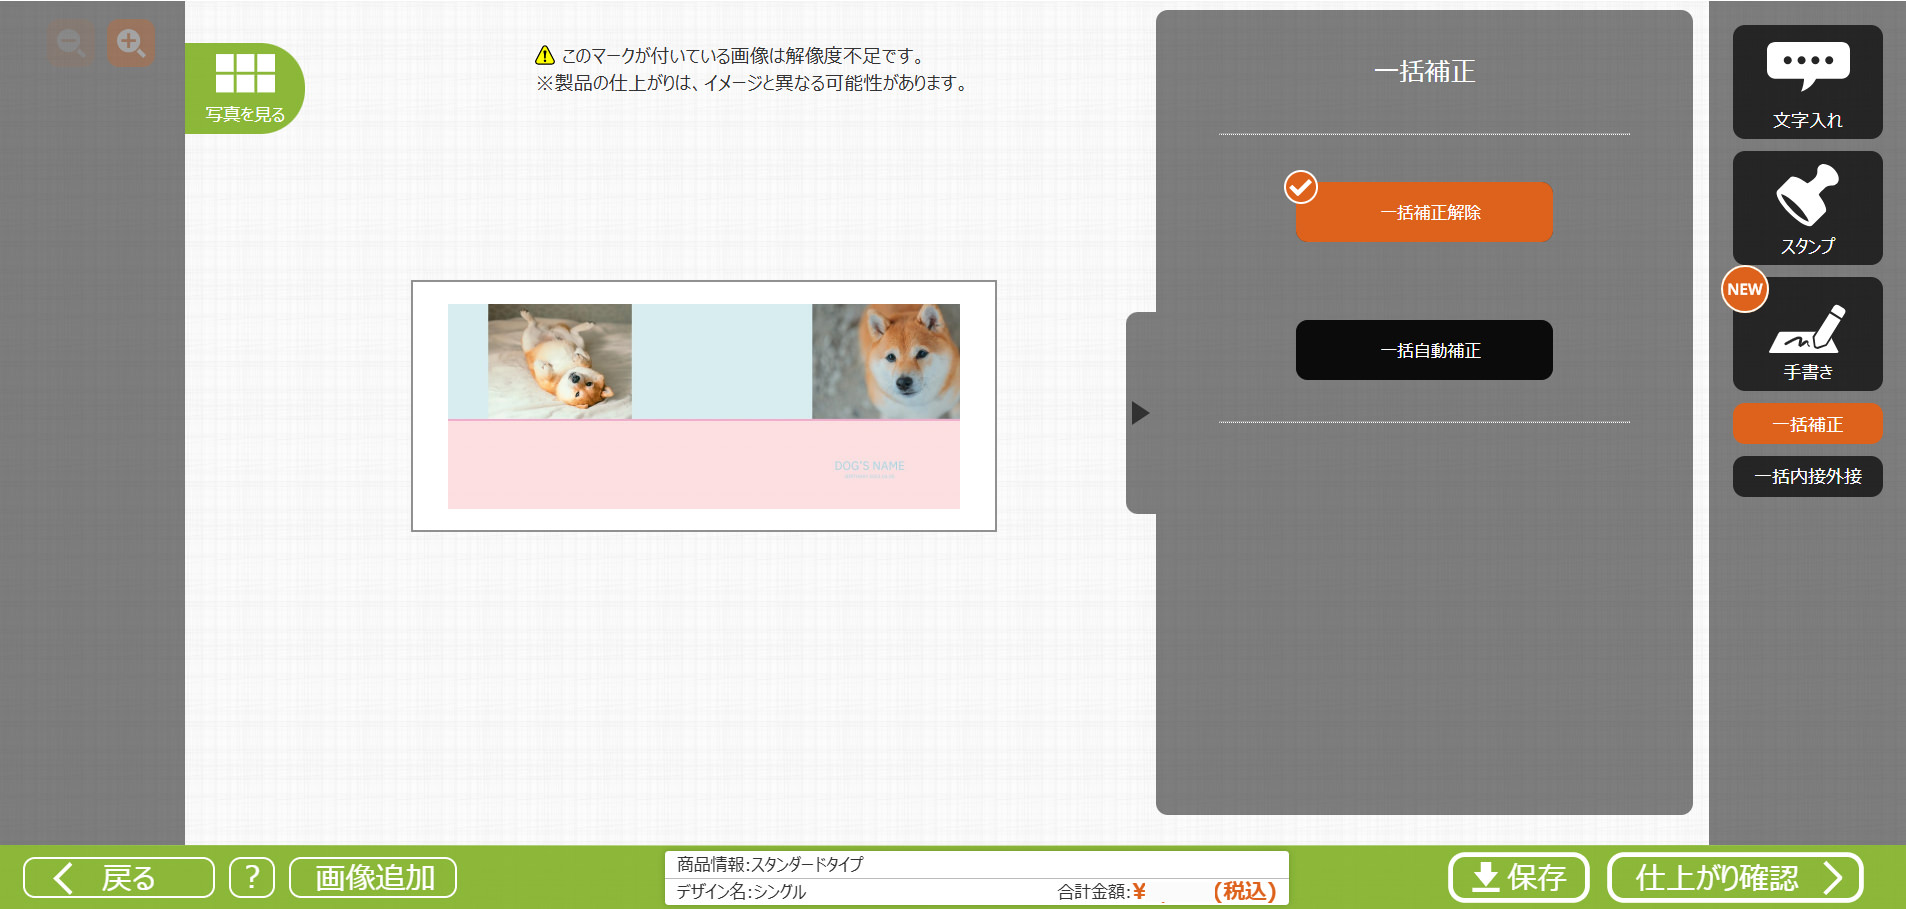Select the スタンプ stamp tool

[x=1807, y=208]
